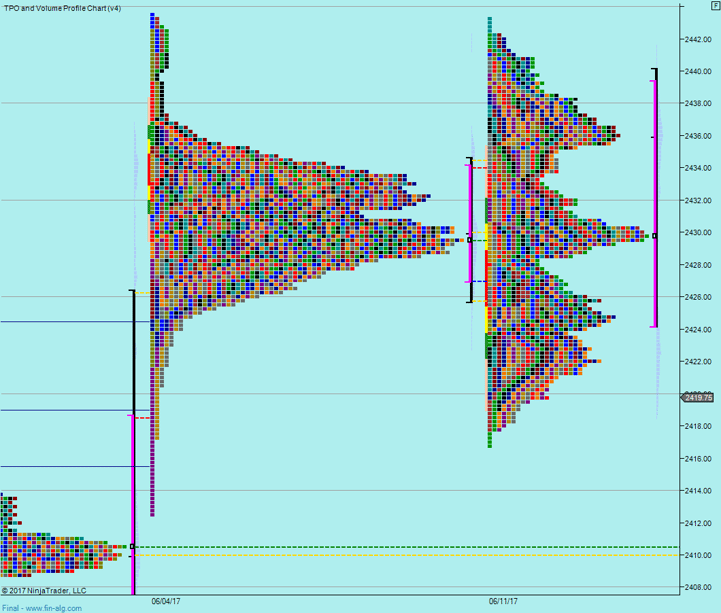721x613 pixels.
Task: Click the POC square marker at 2410.50
Action: pyautogui.click(x=132, y=547)
